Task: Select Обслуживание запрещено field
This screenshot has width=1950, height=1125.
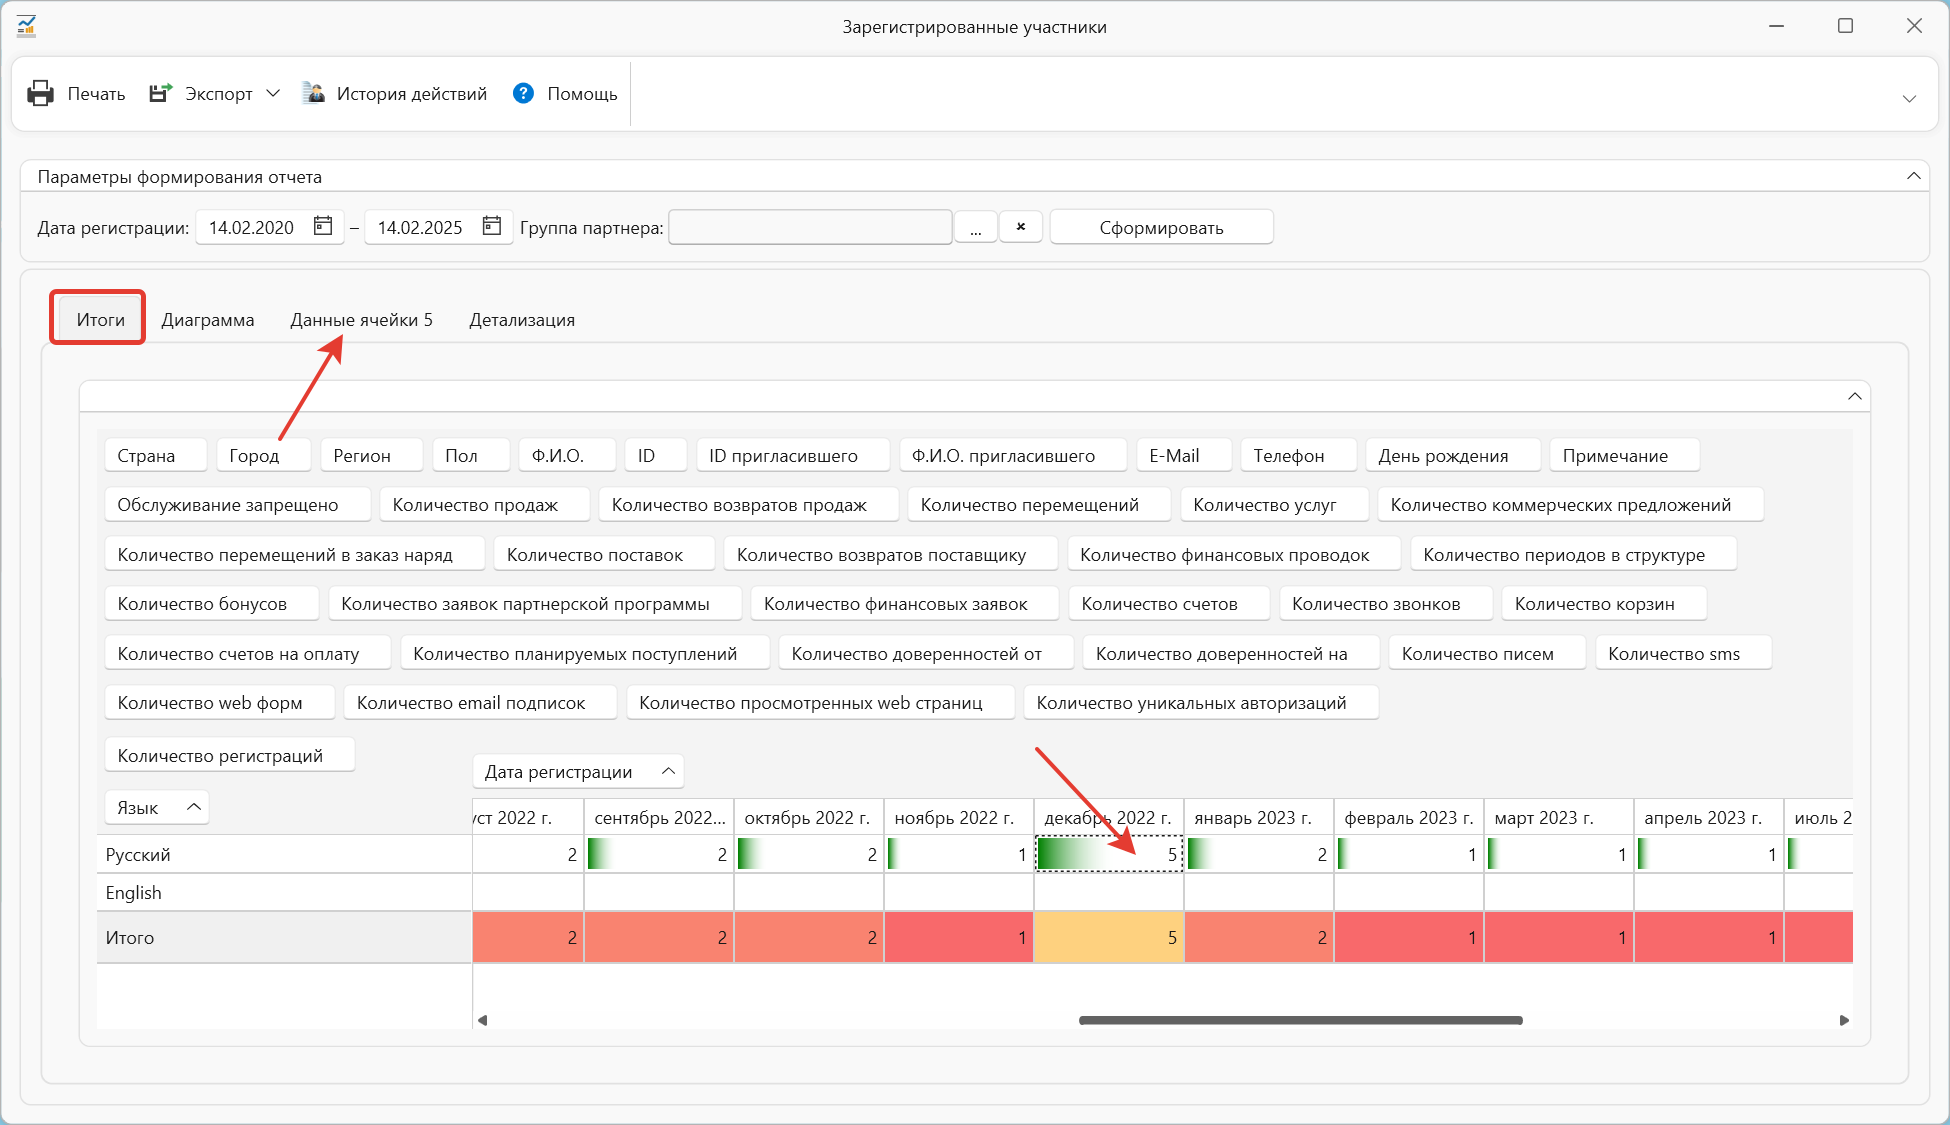Action: (237, 504)
